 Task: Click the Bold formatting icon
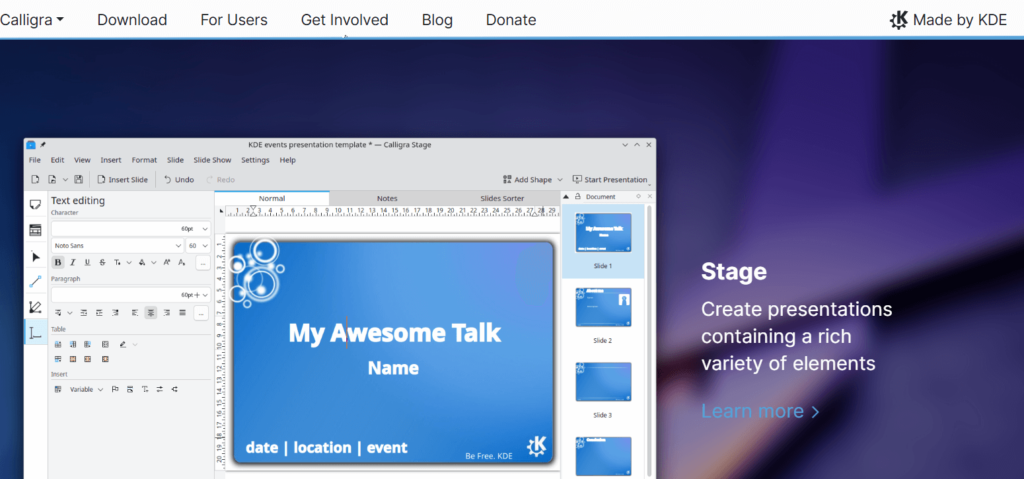pyautogui.click(x=57, y=262)
